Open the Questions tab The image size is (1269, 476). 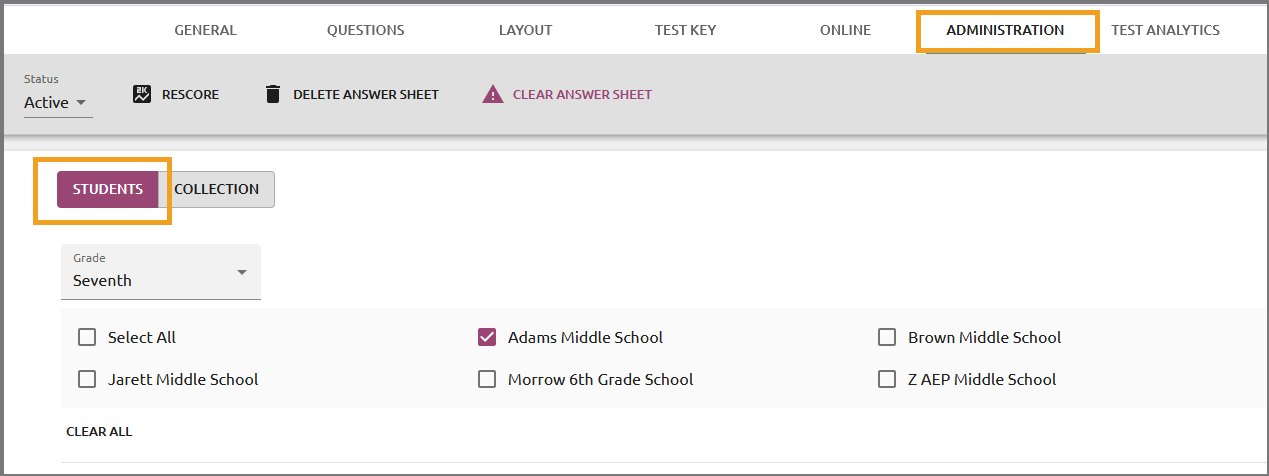point(366,30)
